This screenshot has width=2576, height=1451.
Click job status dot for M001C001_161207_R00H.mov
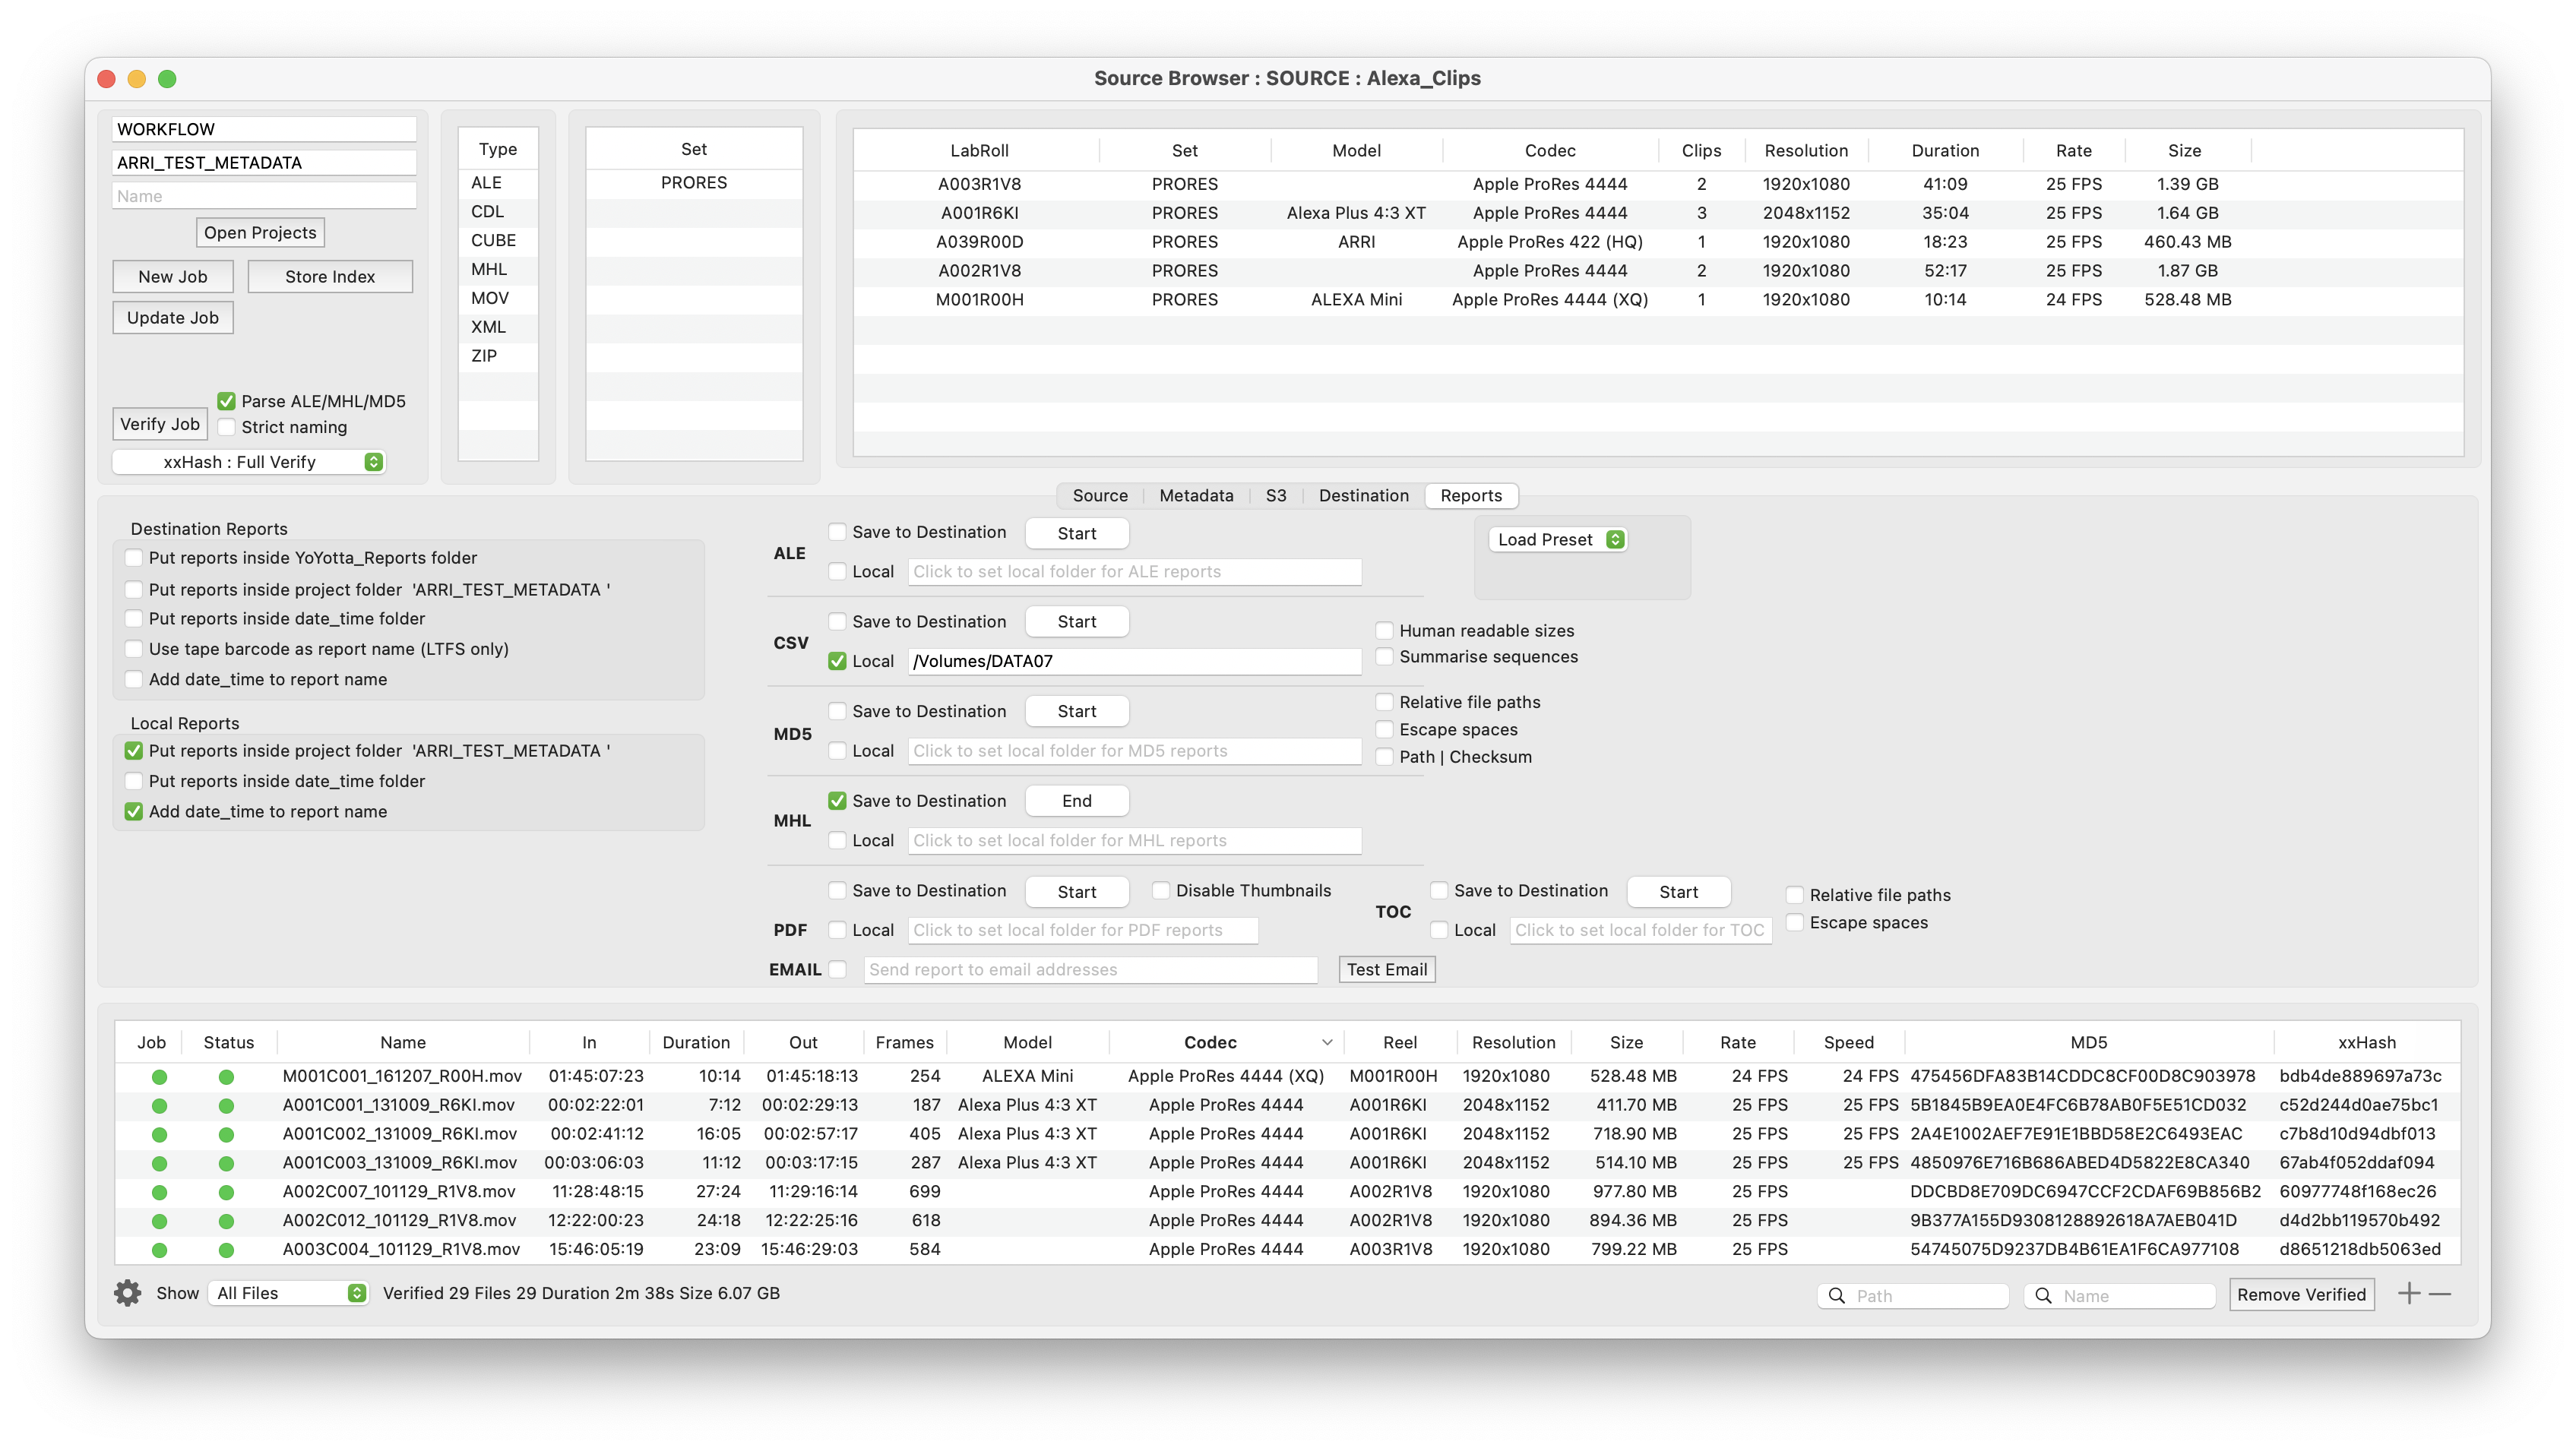click(x=159, y=1077)
